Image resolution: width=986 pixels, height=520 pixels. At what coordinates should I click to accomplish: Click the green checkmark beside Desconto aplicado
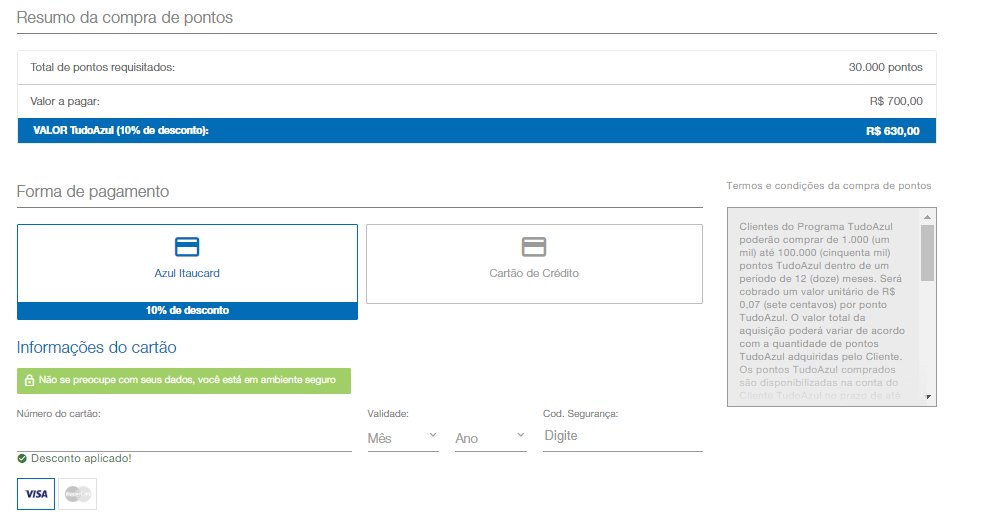22,458
